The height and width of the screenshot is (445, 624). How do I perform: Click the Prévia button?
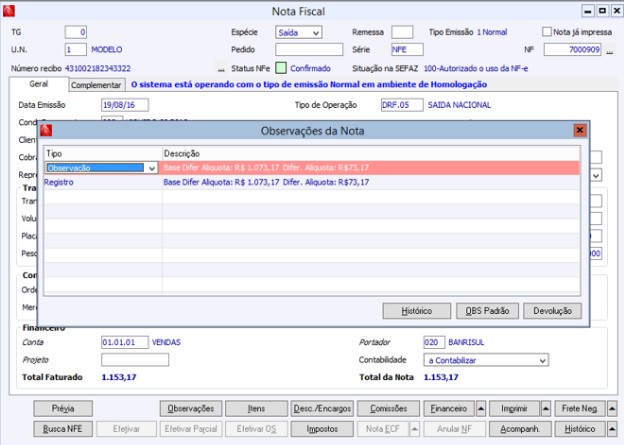point(63,408)
